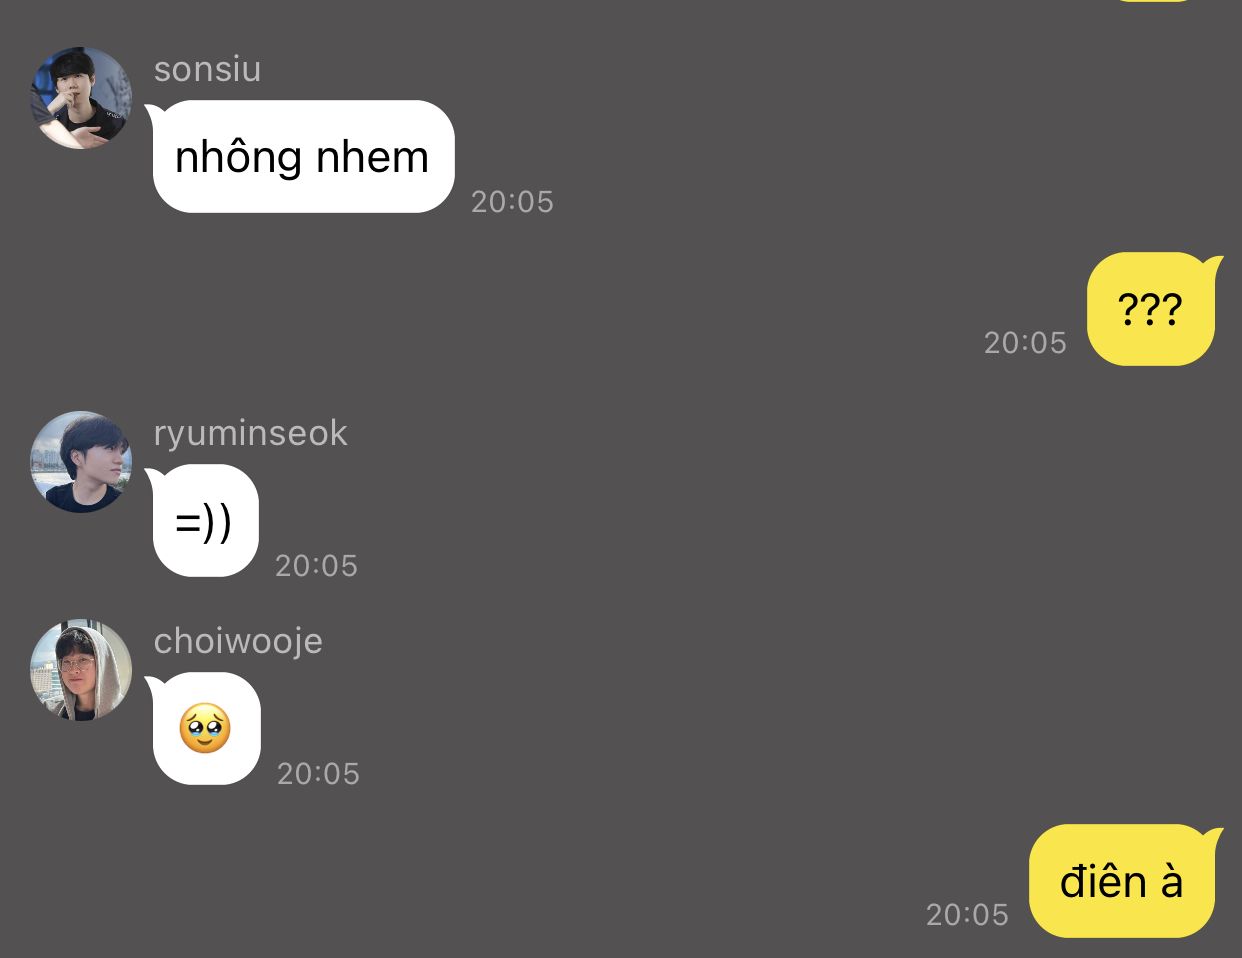The height and width of the screenshot is (958, 1242).
Task: Click the timestamp beside the emoji bubble
Action: (318, 774)
